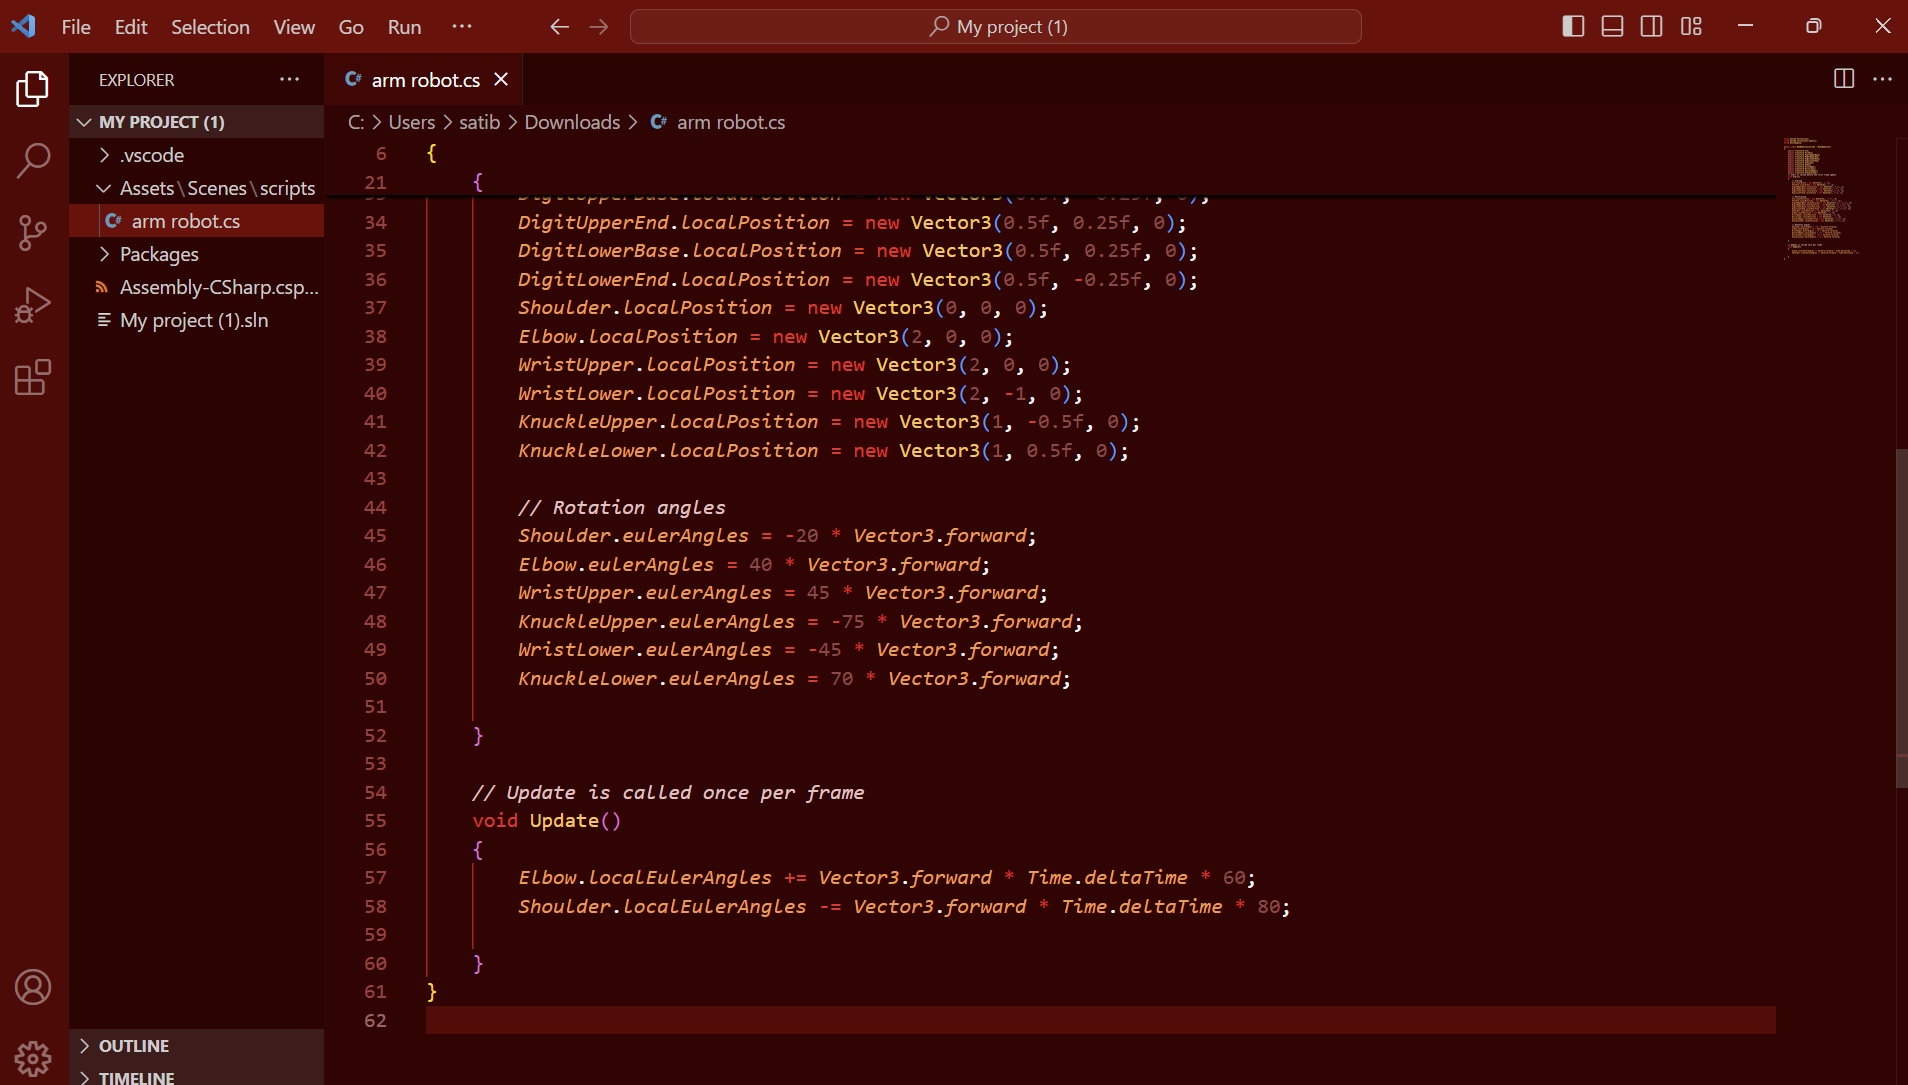Expand the Packages folder

(196, 254)
